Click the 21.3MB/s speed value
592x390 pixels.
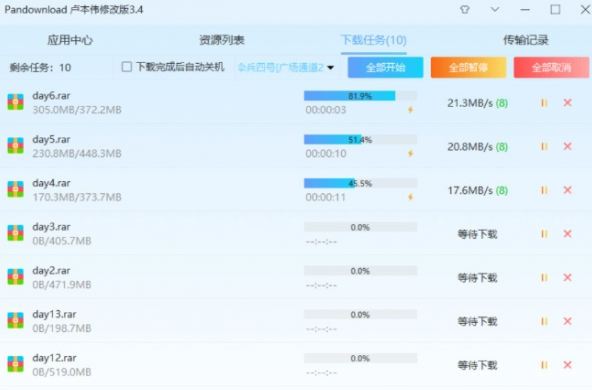[x=470, y=103]
